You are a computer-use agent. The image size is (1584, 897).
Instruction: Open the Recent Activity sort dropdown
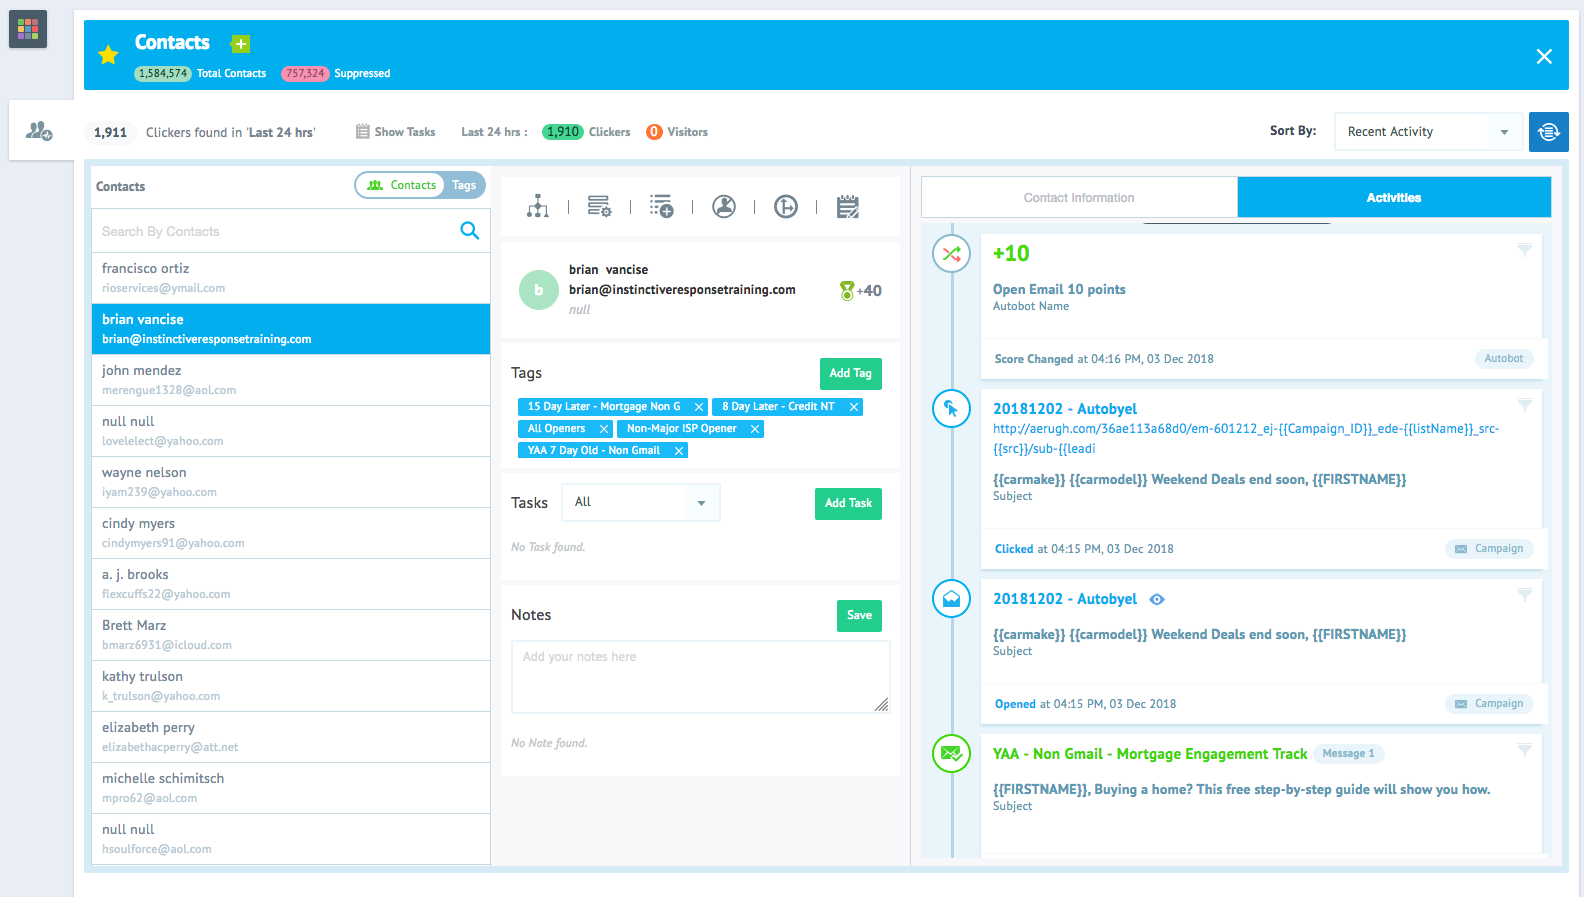pos(1427,132)
